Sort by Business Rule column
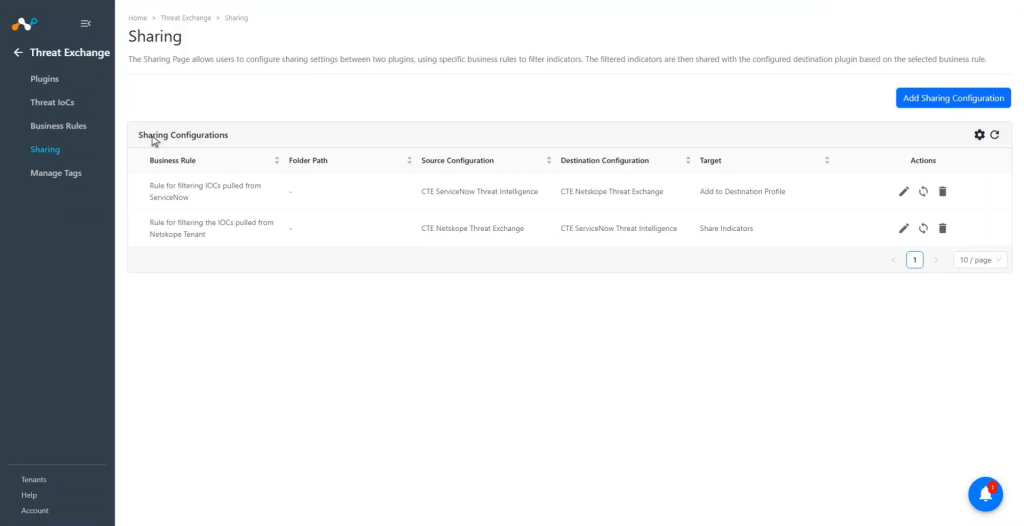 (x=277, y=160)
